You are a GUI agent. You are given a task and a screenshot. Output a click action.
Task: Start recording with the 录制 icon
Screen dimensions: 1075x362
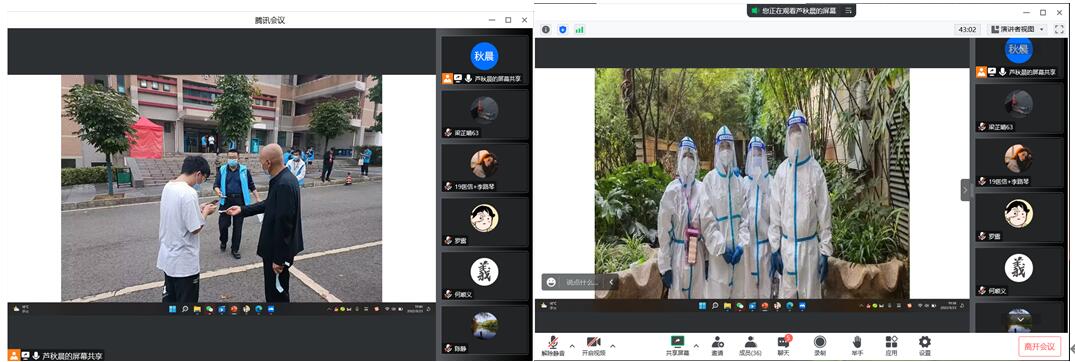820,345
